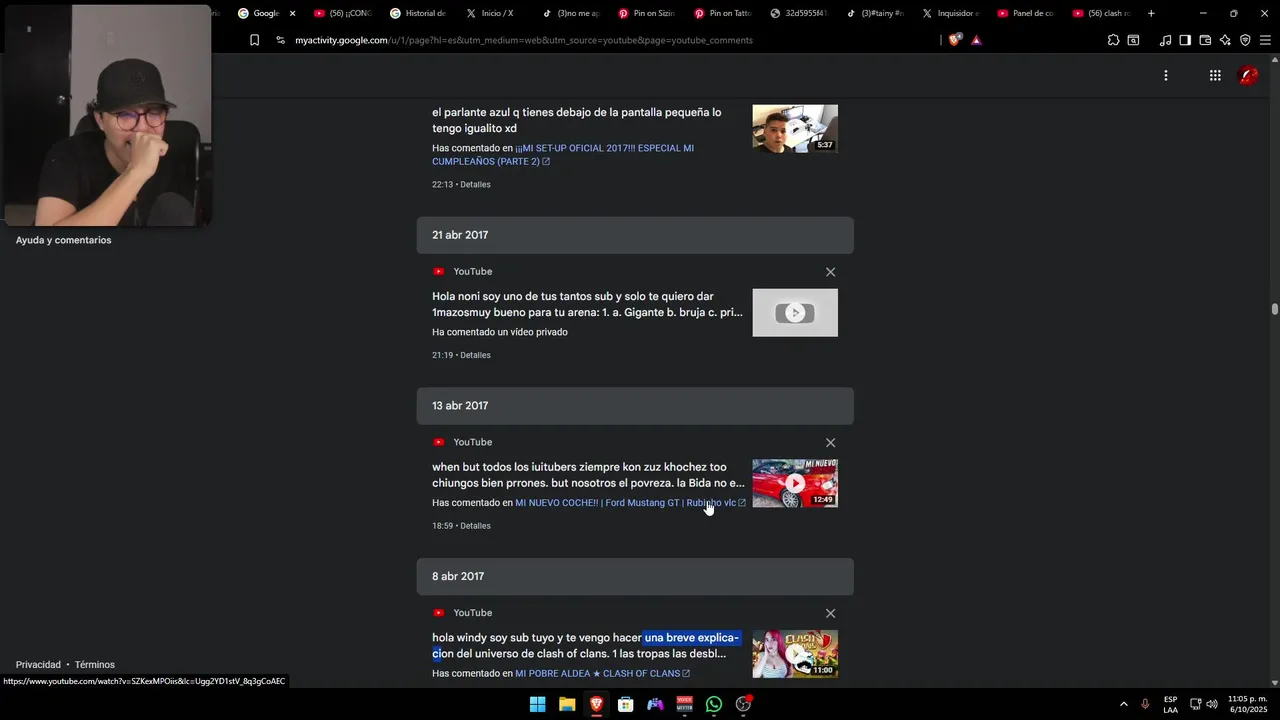
Task: Open the Google apps grid menu
Action: point(1215,75)
